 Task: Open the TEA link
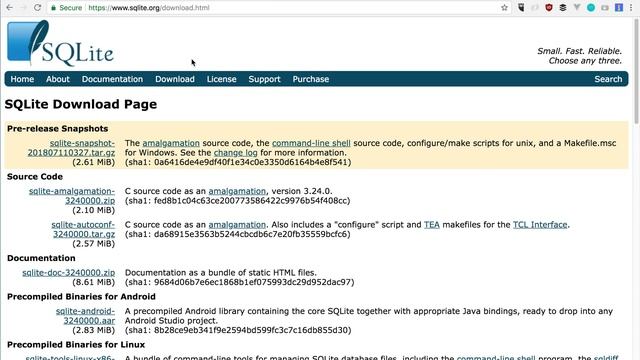[x=431, y=224]
